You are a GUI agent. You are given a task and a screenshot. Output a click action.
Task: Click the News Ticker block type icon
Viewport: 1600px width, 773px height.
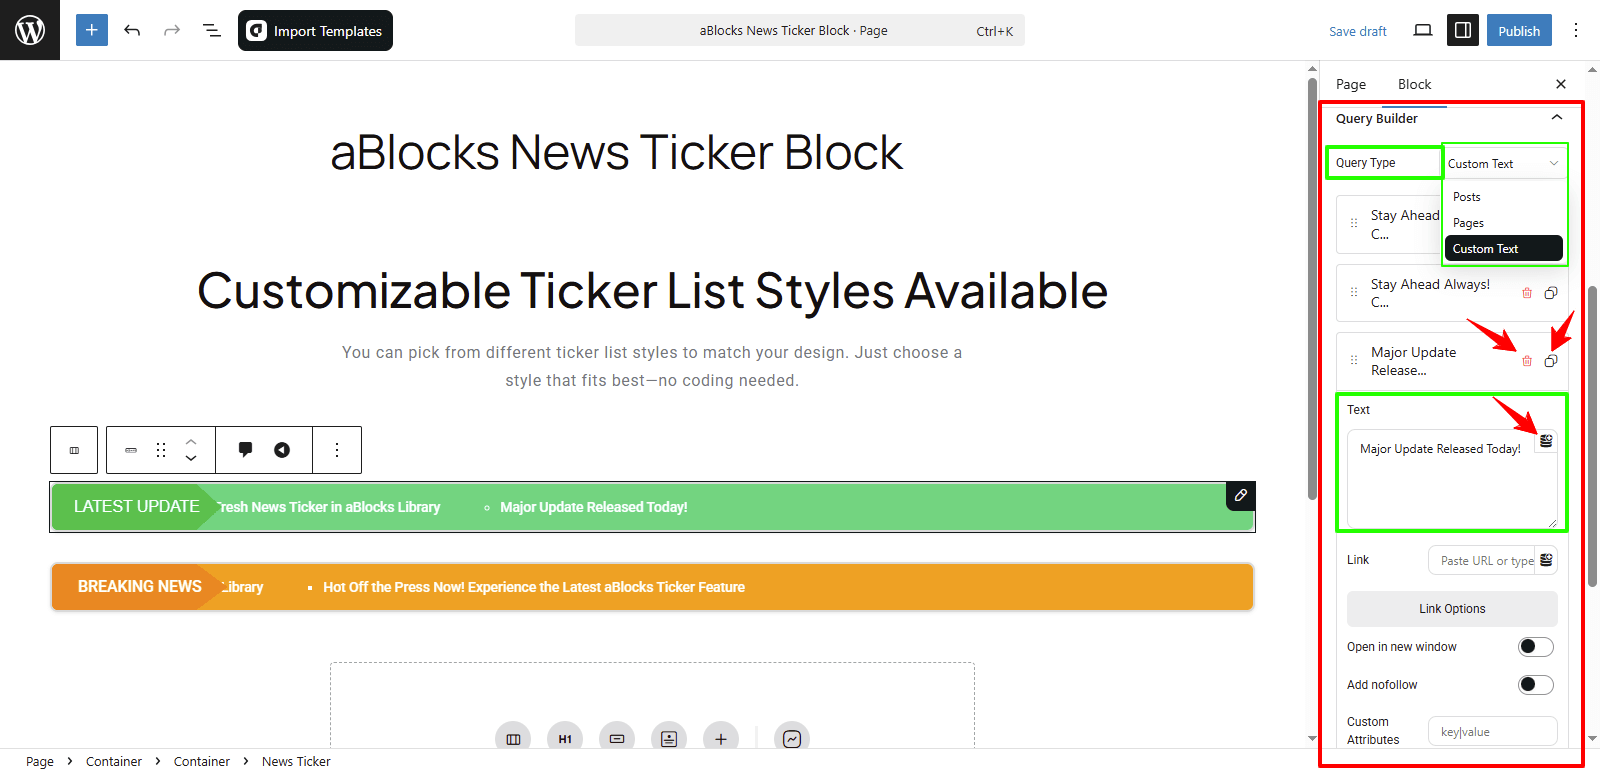tap(131, 450)
